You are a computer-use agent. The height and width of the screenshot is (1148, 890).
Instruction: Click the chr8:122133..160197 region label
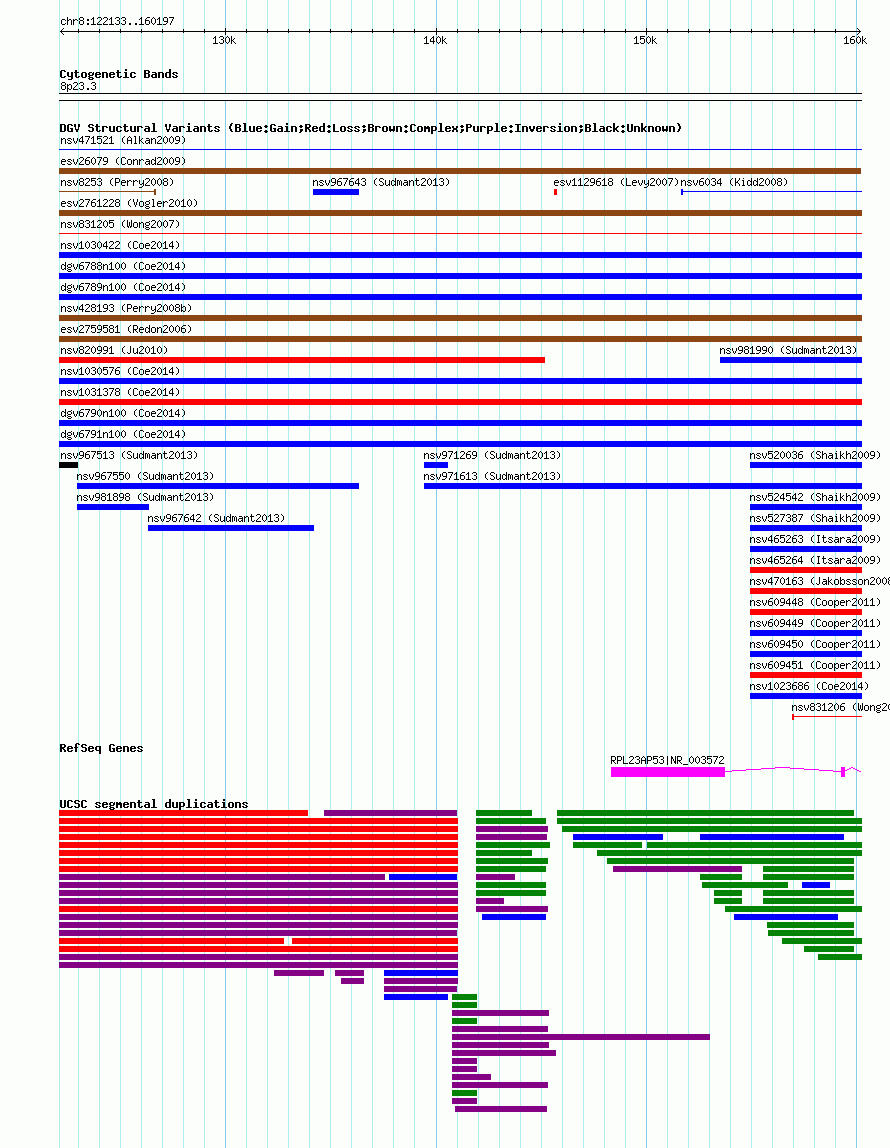pos(117,21)
